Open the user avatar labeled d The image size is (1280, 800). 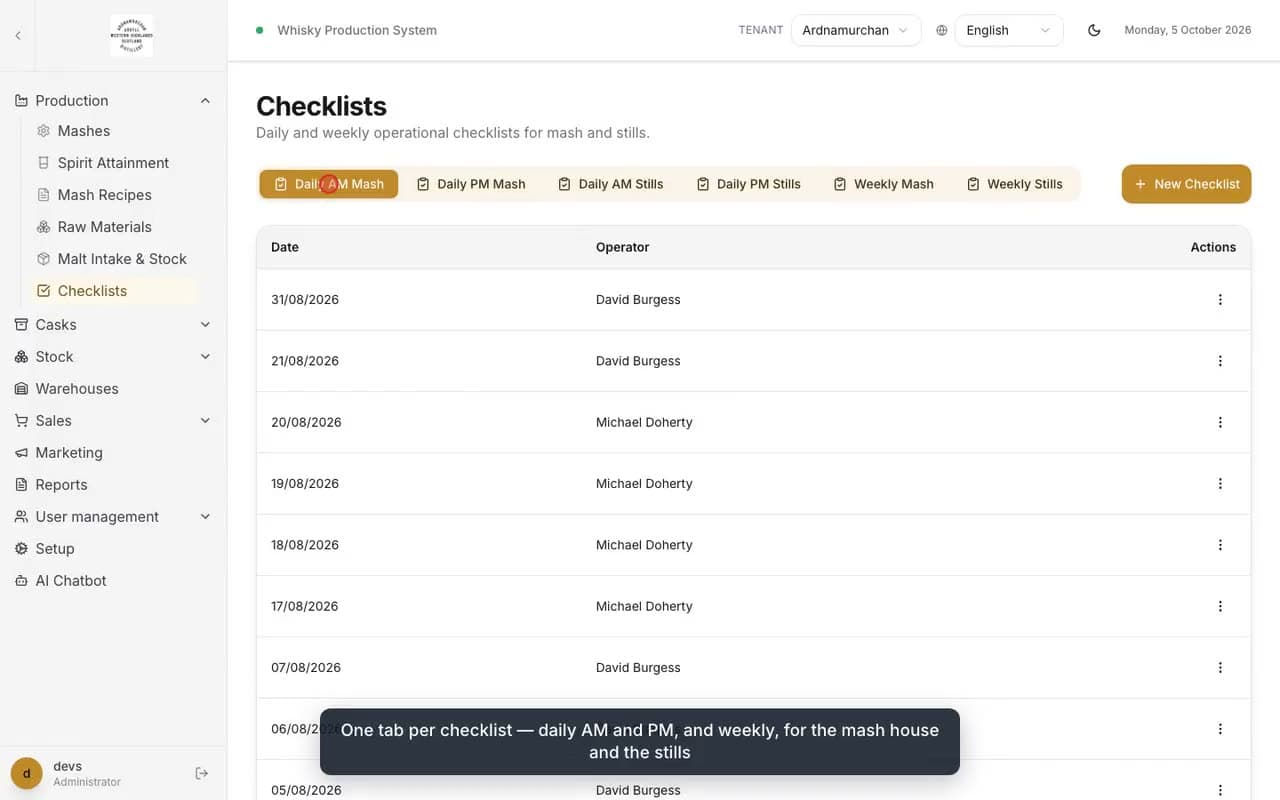click(x=27, y=773)
